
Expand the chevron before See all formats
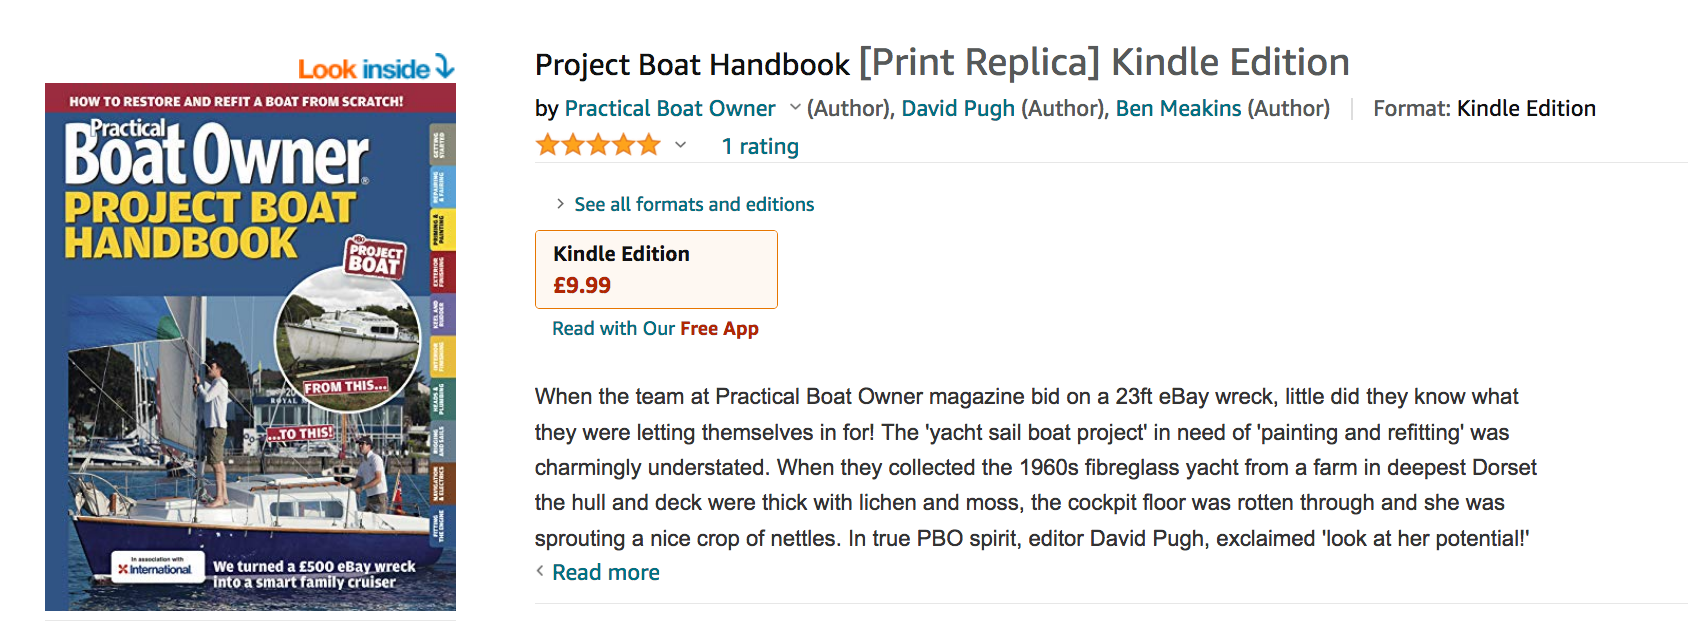560,204
